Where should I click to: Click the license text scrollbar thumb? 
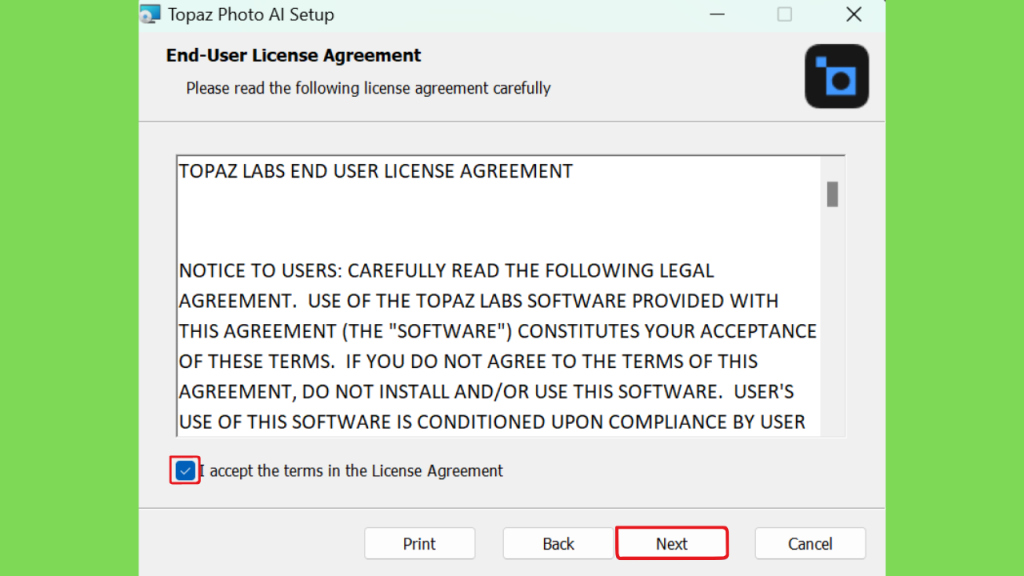[x=832, y=194]
